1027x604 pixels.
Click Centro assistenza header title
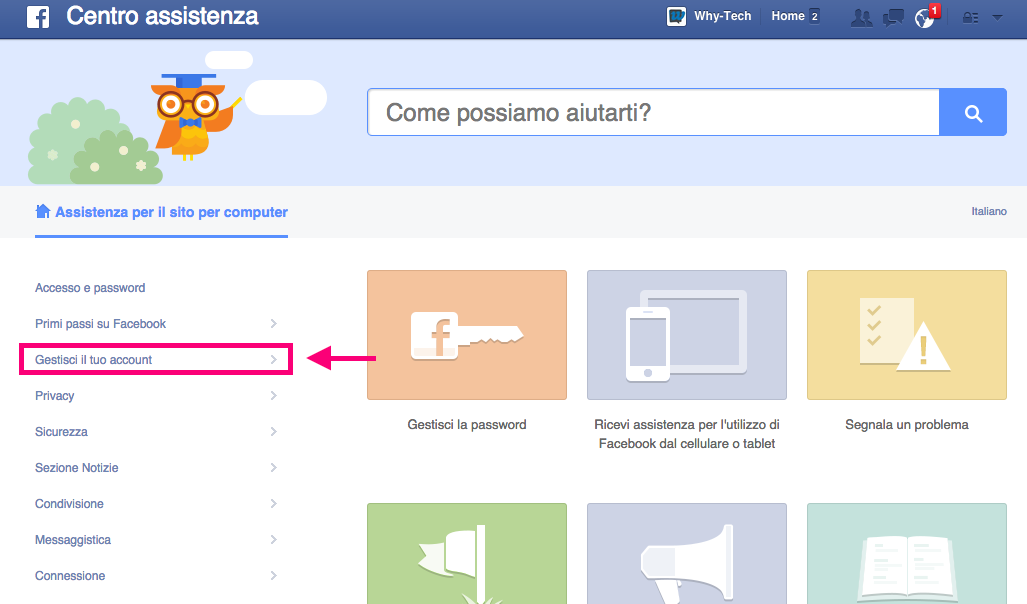(x=162, y=16)
